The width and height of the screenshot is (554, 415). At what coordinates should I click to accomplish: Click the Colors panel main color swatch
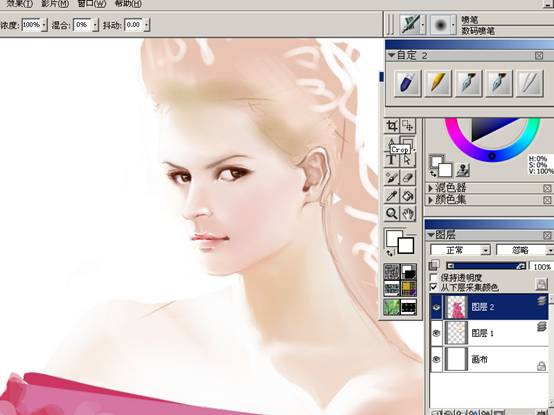[435, 161]
